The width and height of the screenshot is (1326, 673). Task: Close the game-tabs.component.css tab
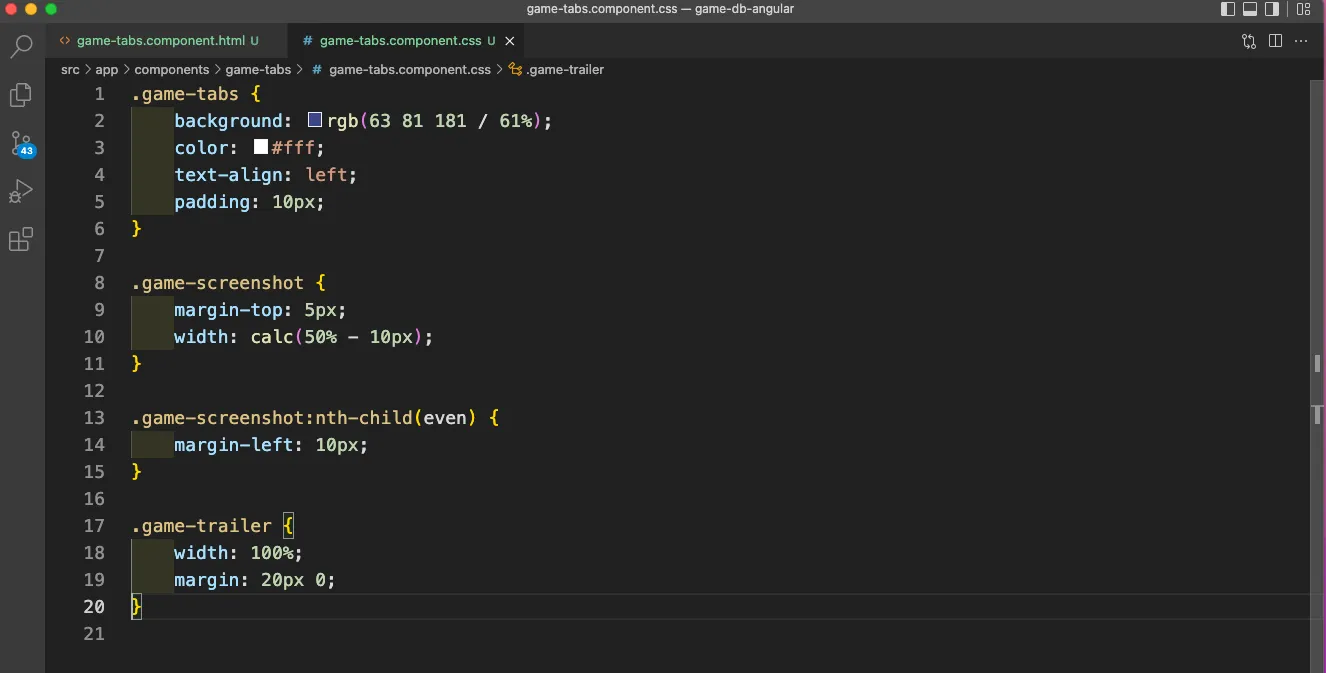510,41
